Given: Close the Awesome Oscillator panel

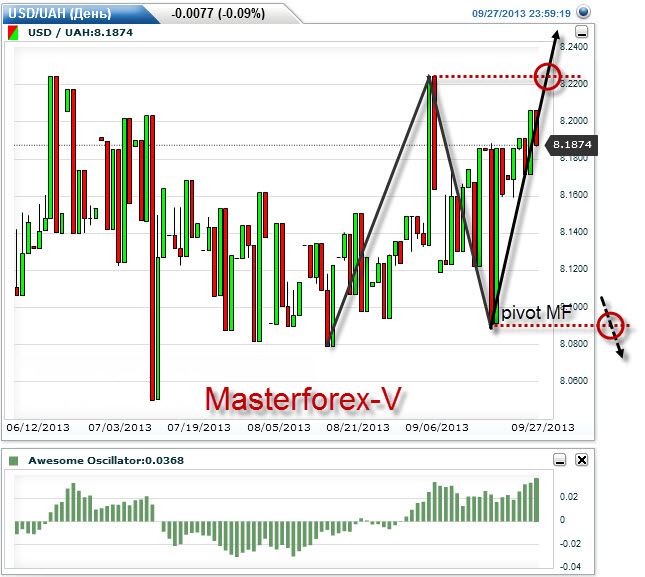Looking at the screenshot, I should 581,460.
